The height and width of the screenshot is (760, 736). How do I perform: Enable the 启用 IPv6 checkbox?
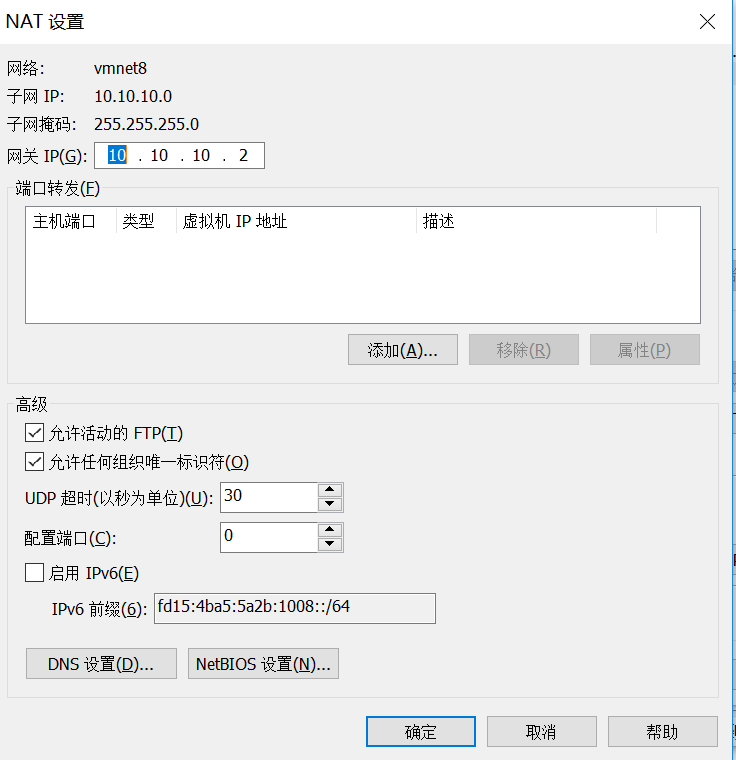tap(34, 573)
